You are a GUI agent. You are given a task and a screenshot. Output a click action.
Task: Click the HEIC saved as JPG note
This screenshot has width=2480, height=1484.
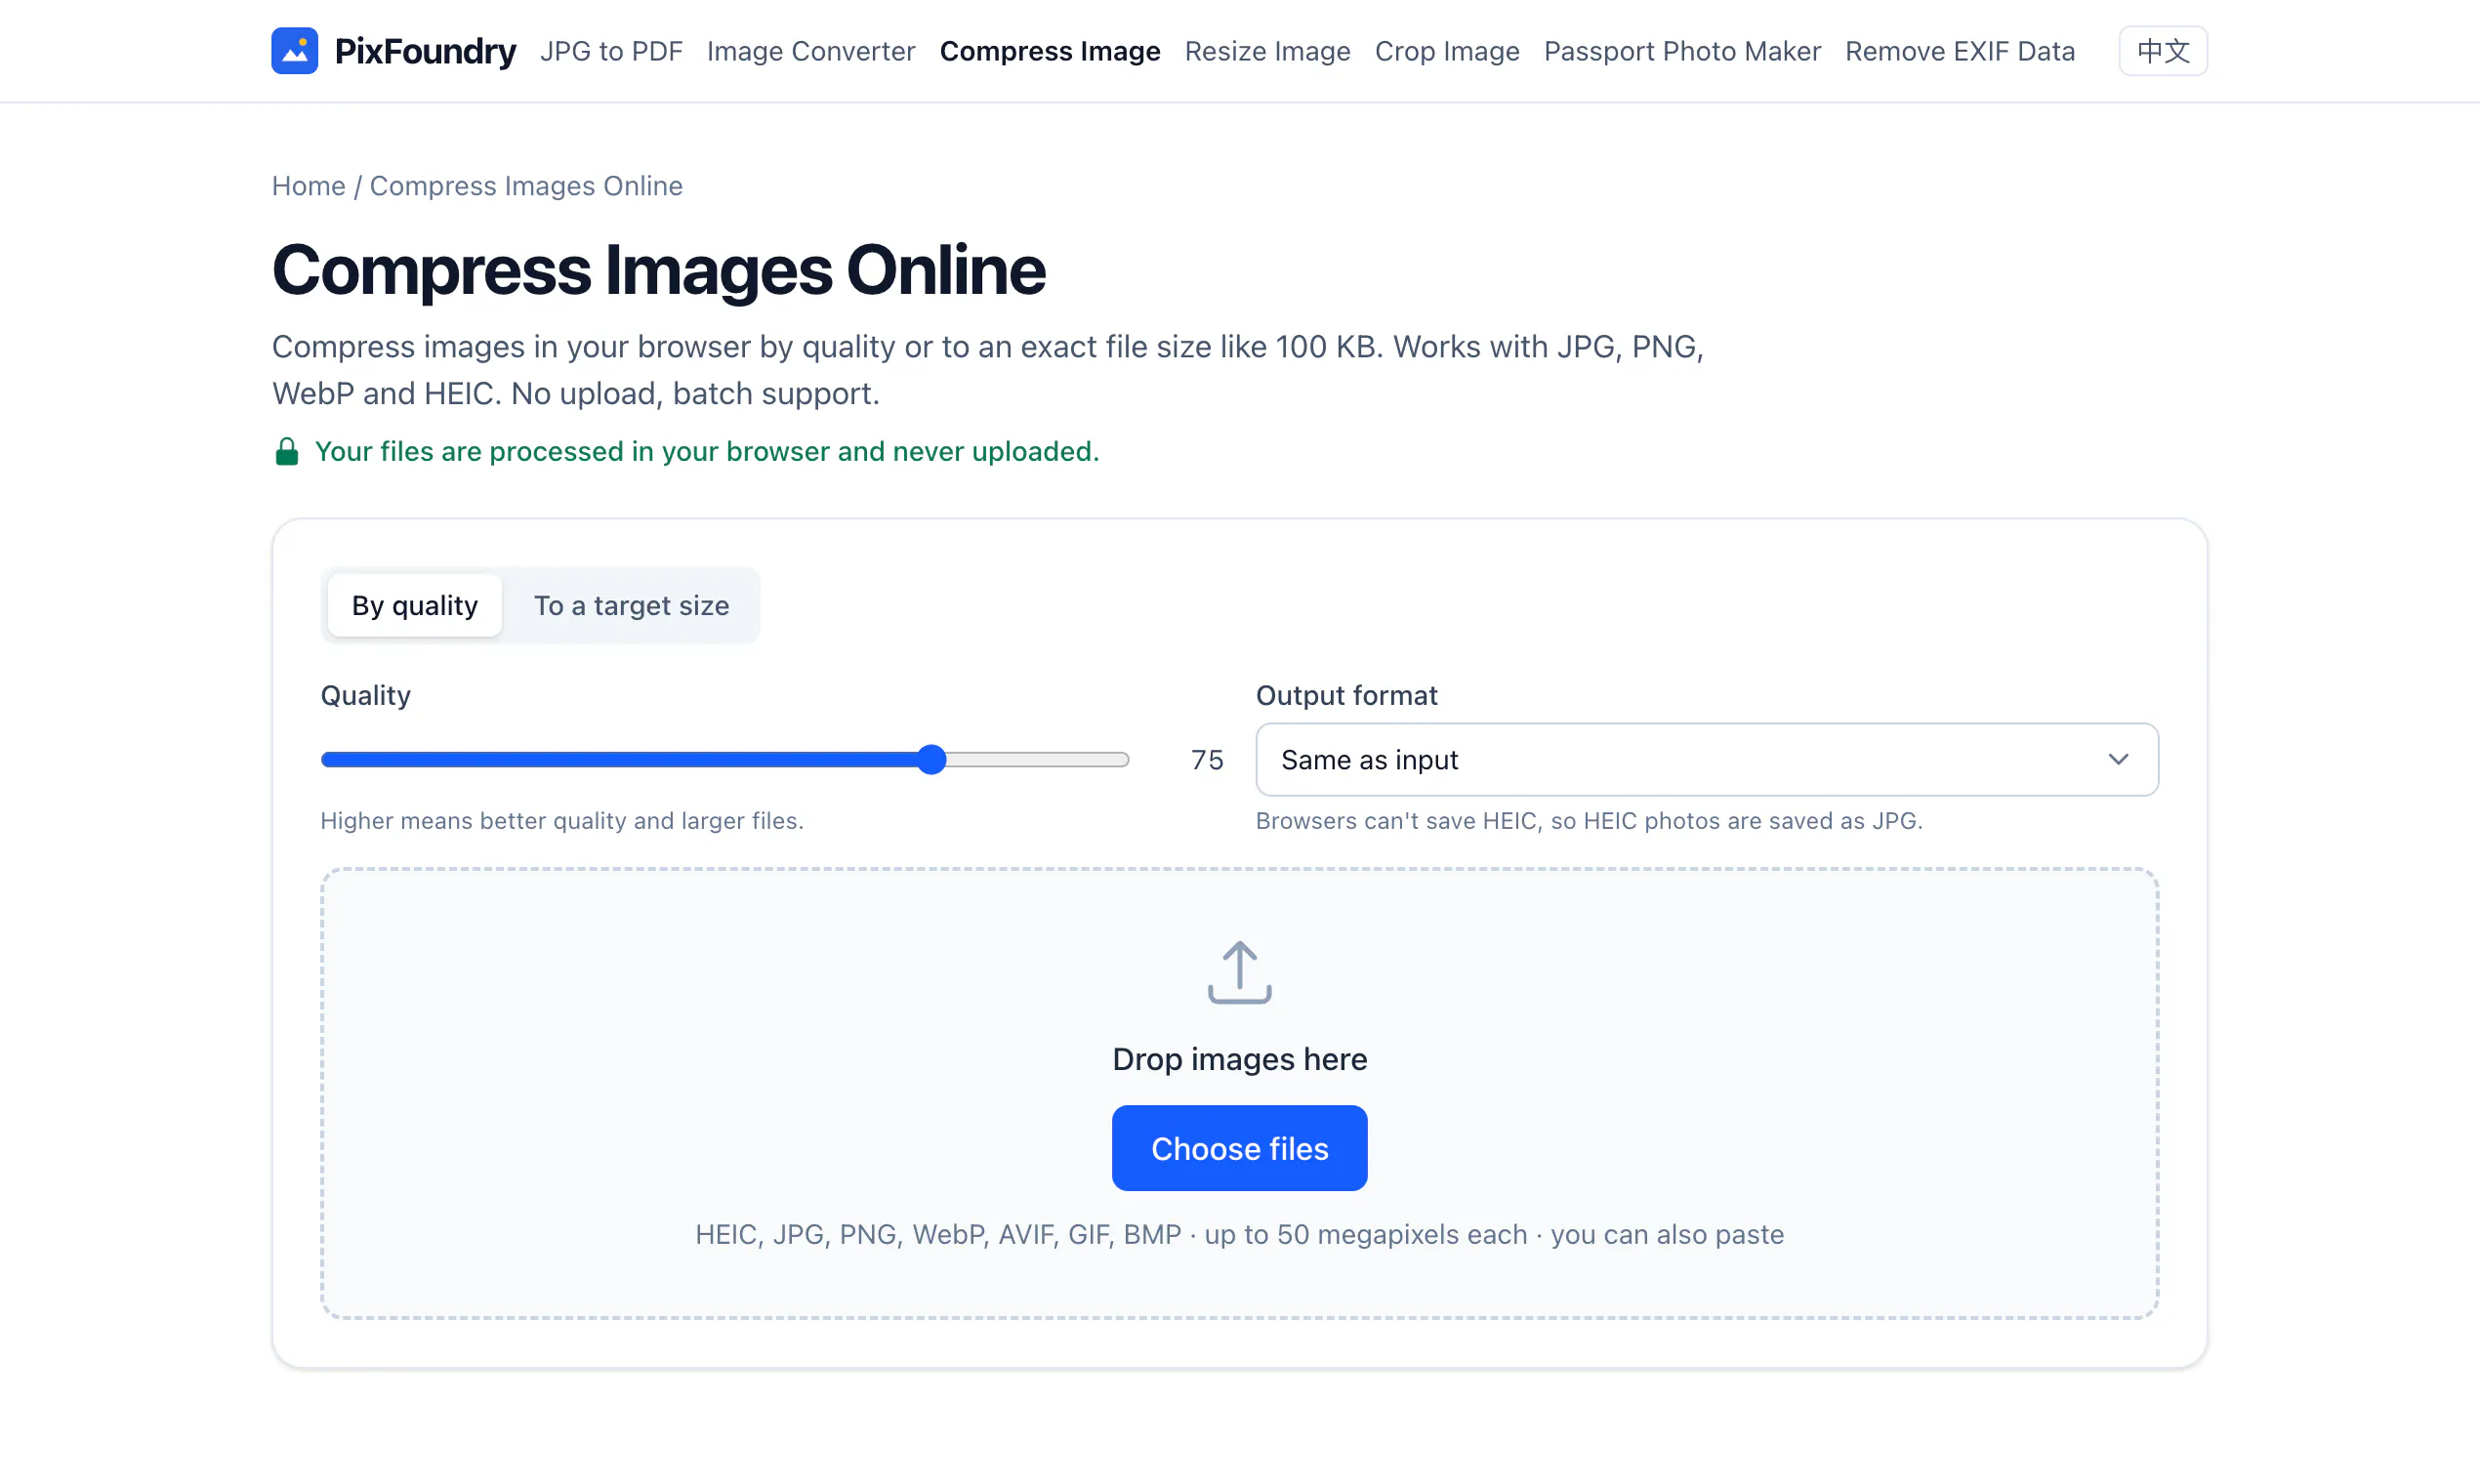tap(1589, 821)
